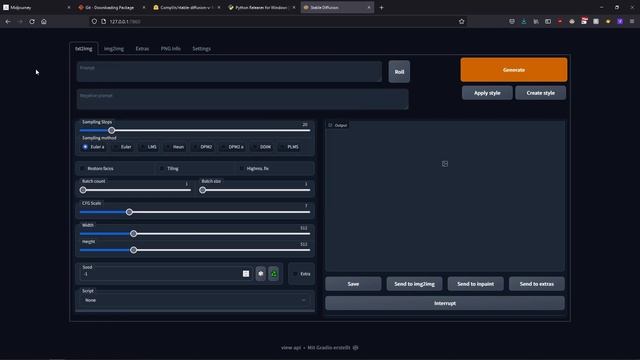The width and height of the screenshot is (640, 360).
Task: Select the DDIM sampling method
Action: point(262,147)
